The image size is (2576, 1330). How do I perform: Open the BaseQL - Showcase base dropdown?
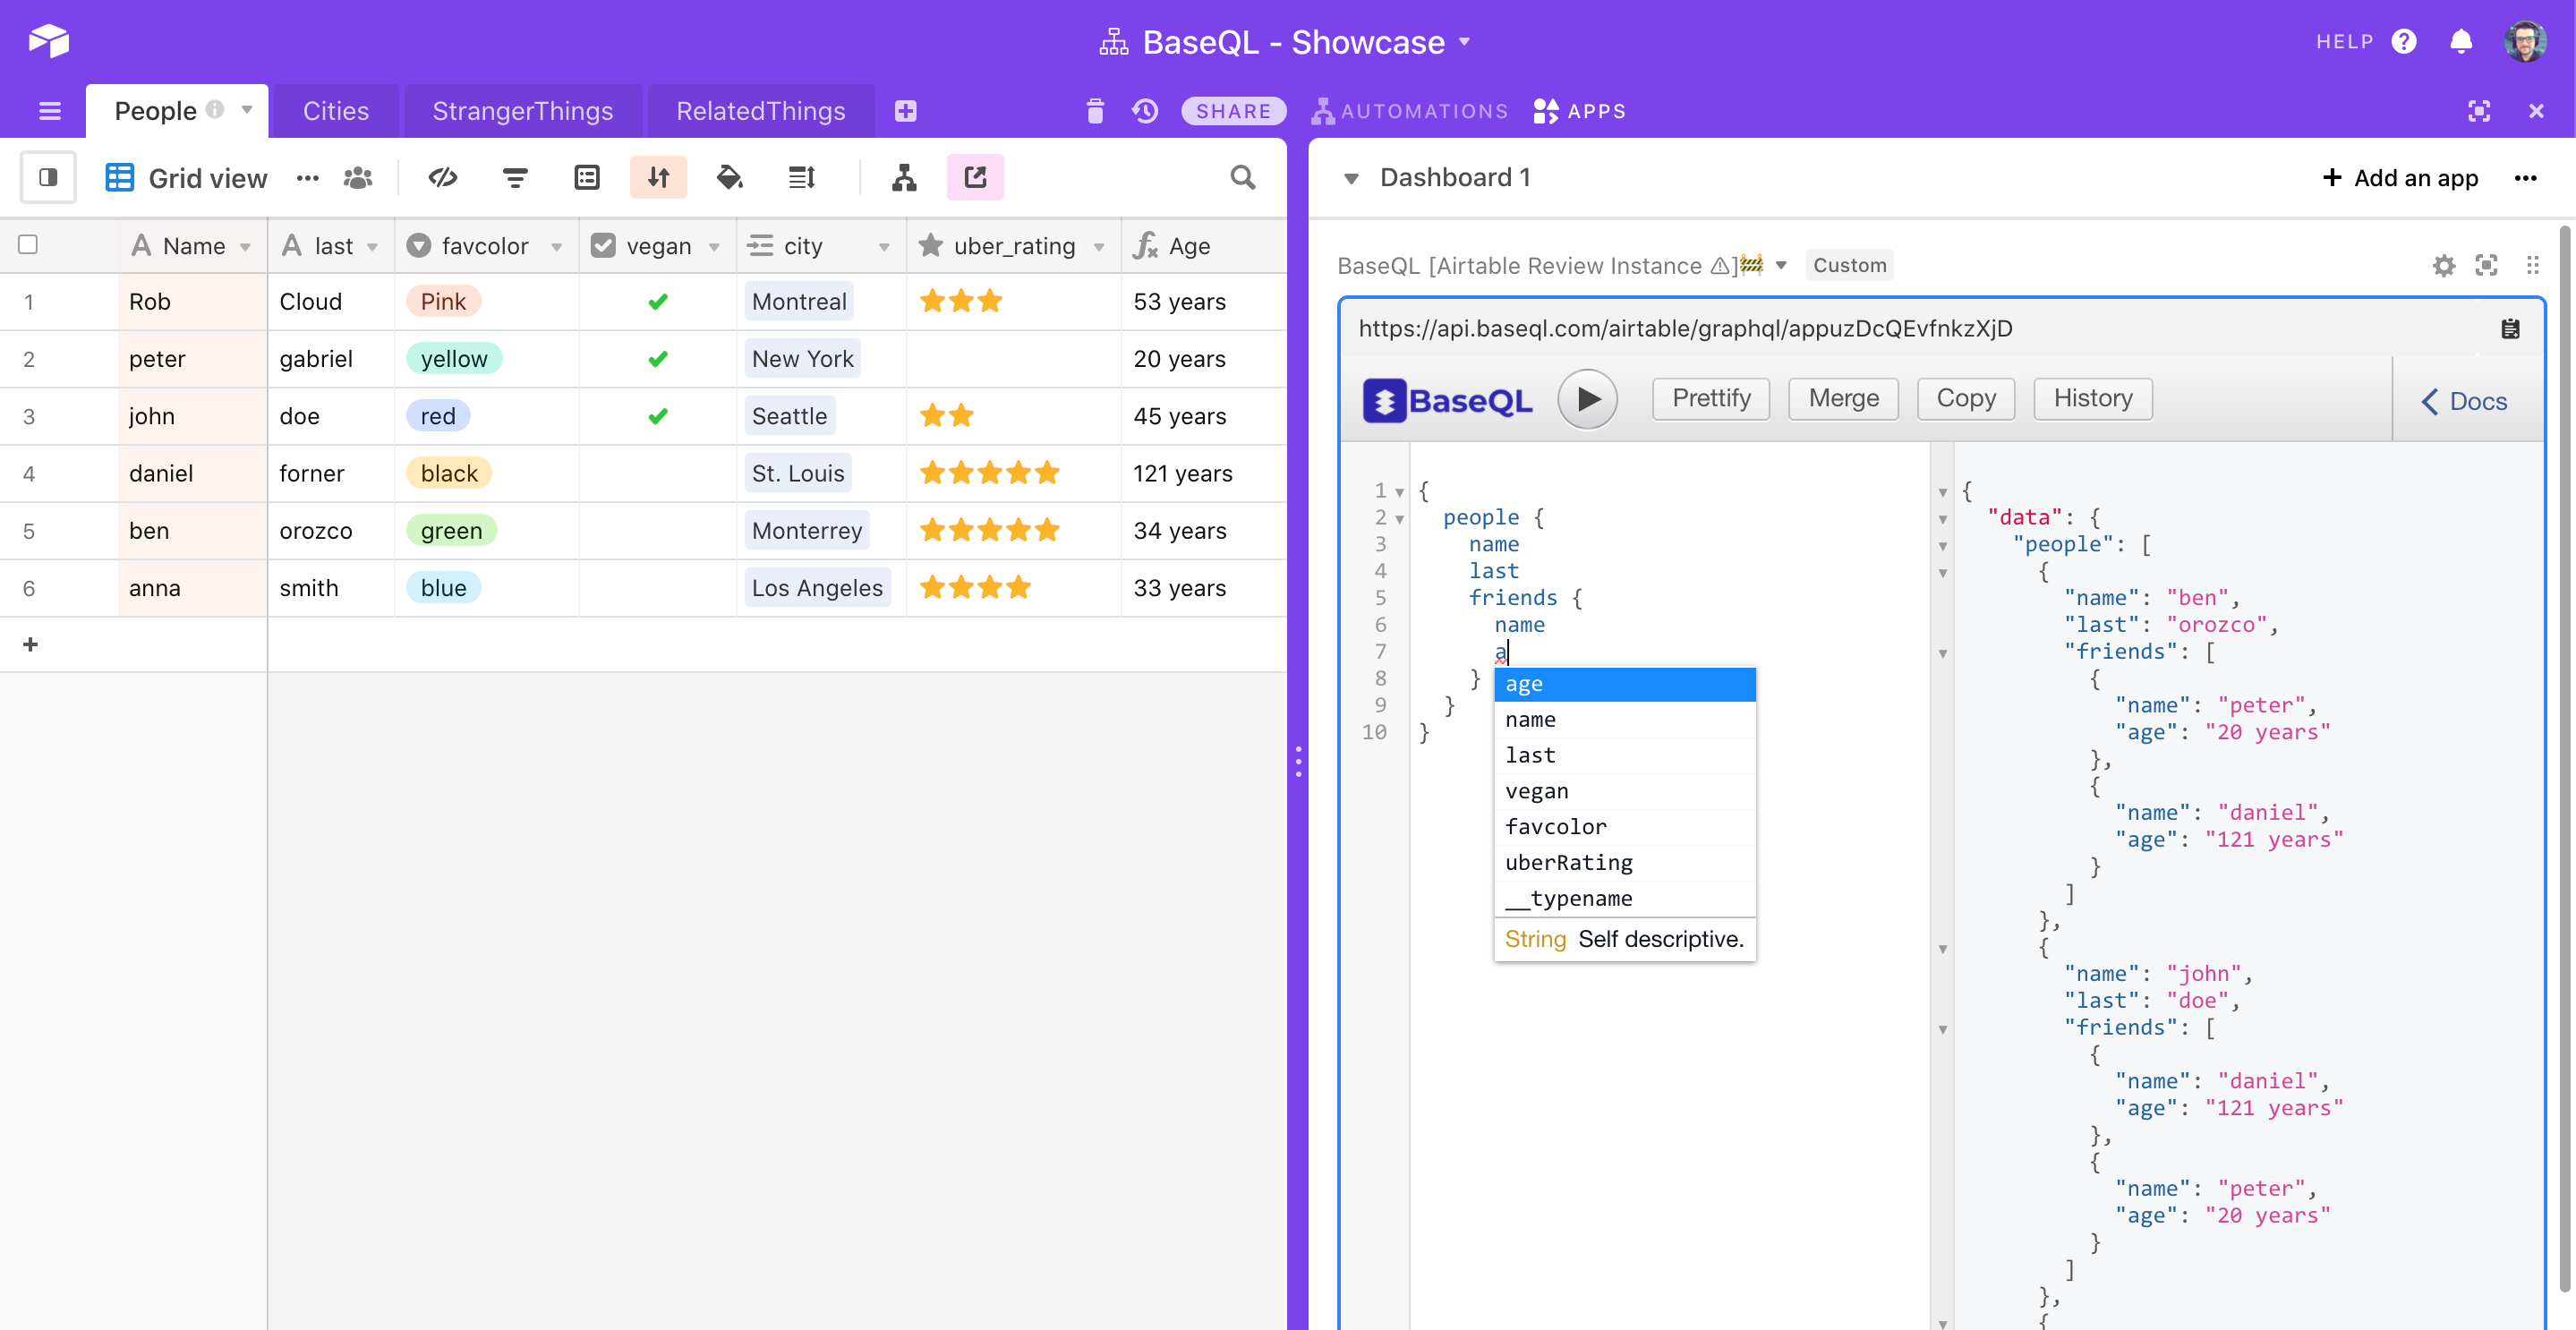(1465, 42)
